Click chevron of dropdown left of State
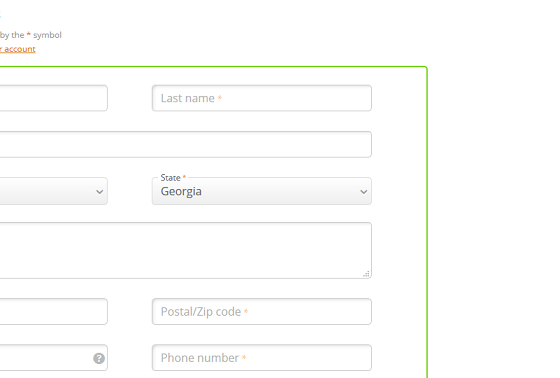Viewport: 560px width, 378px height. [x=100, y=192]
